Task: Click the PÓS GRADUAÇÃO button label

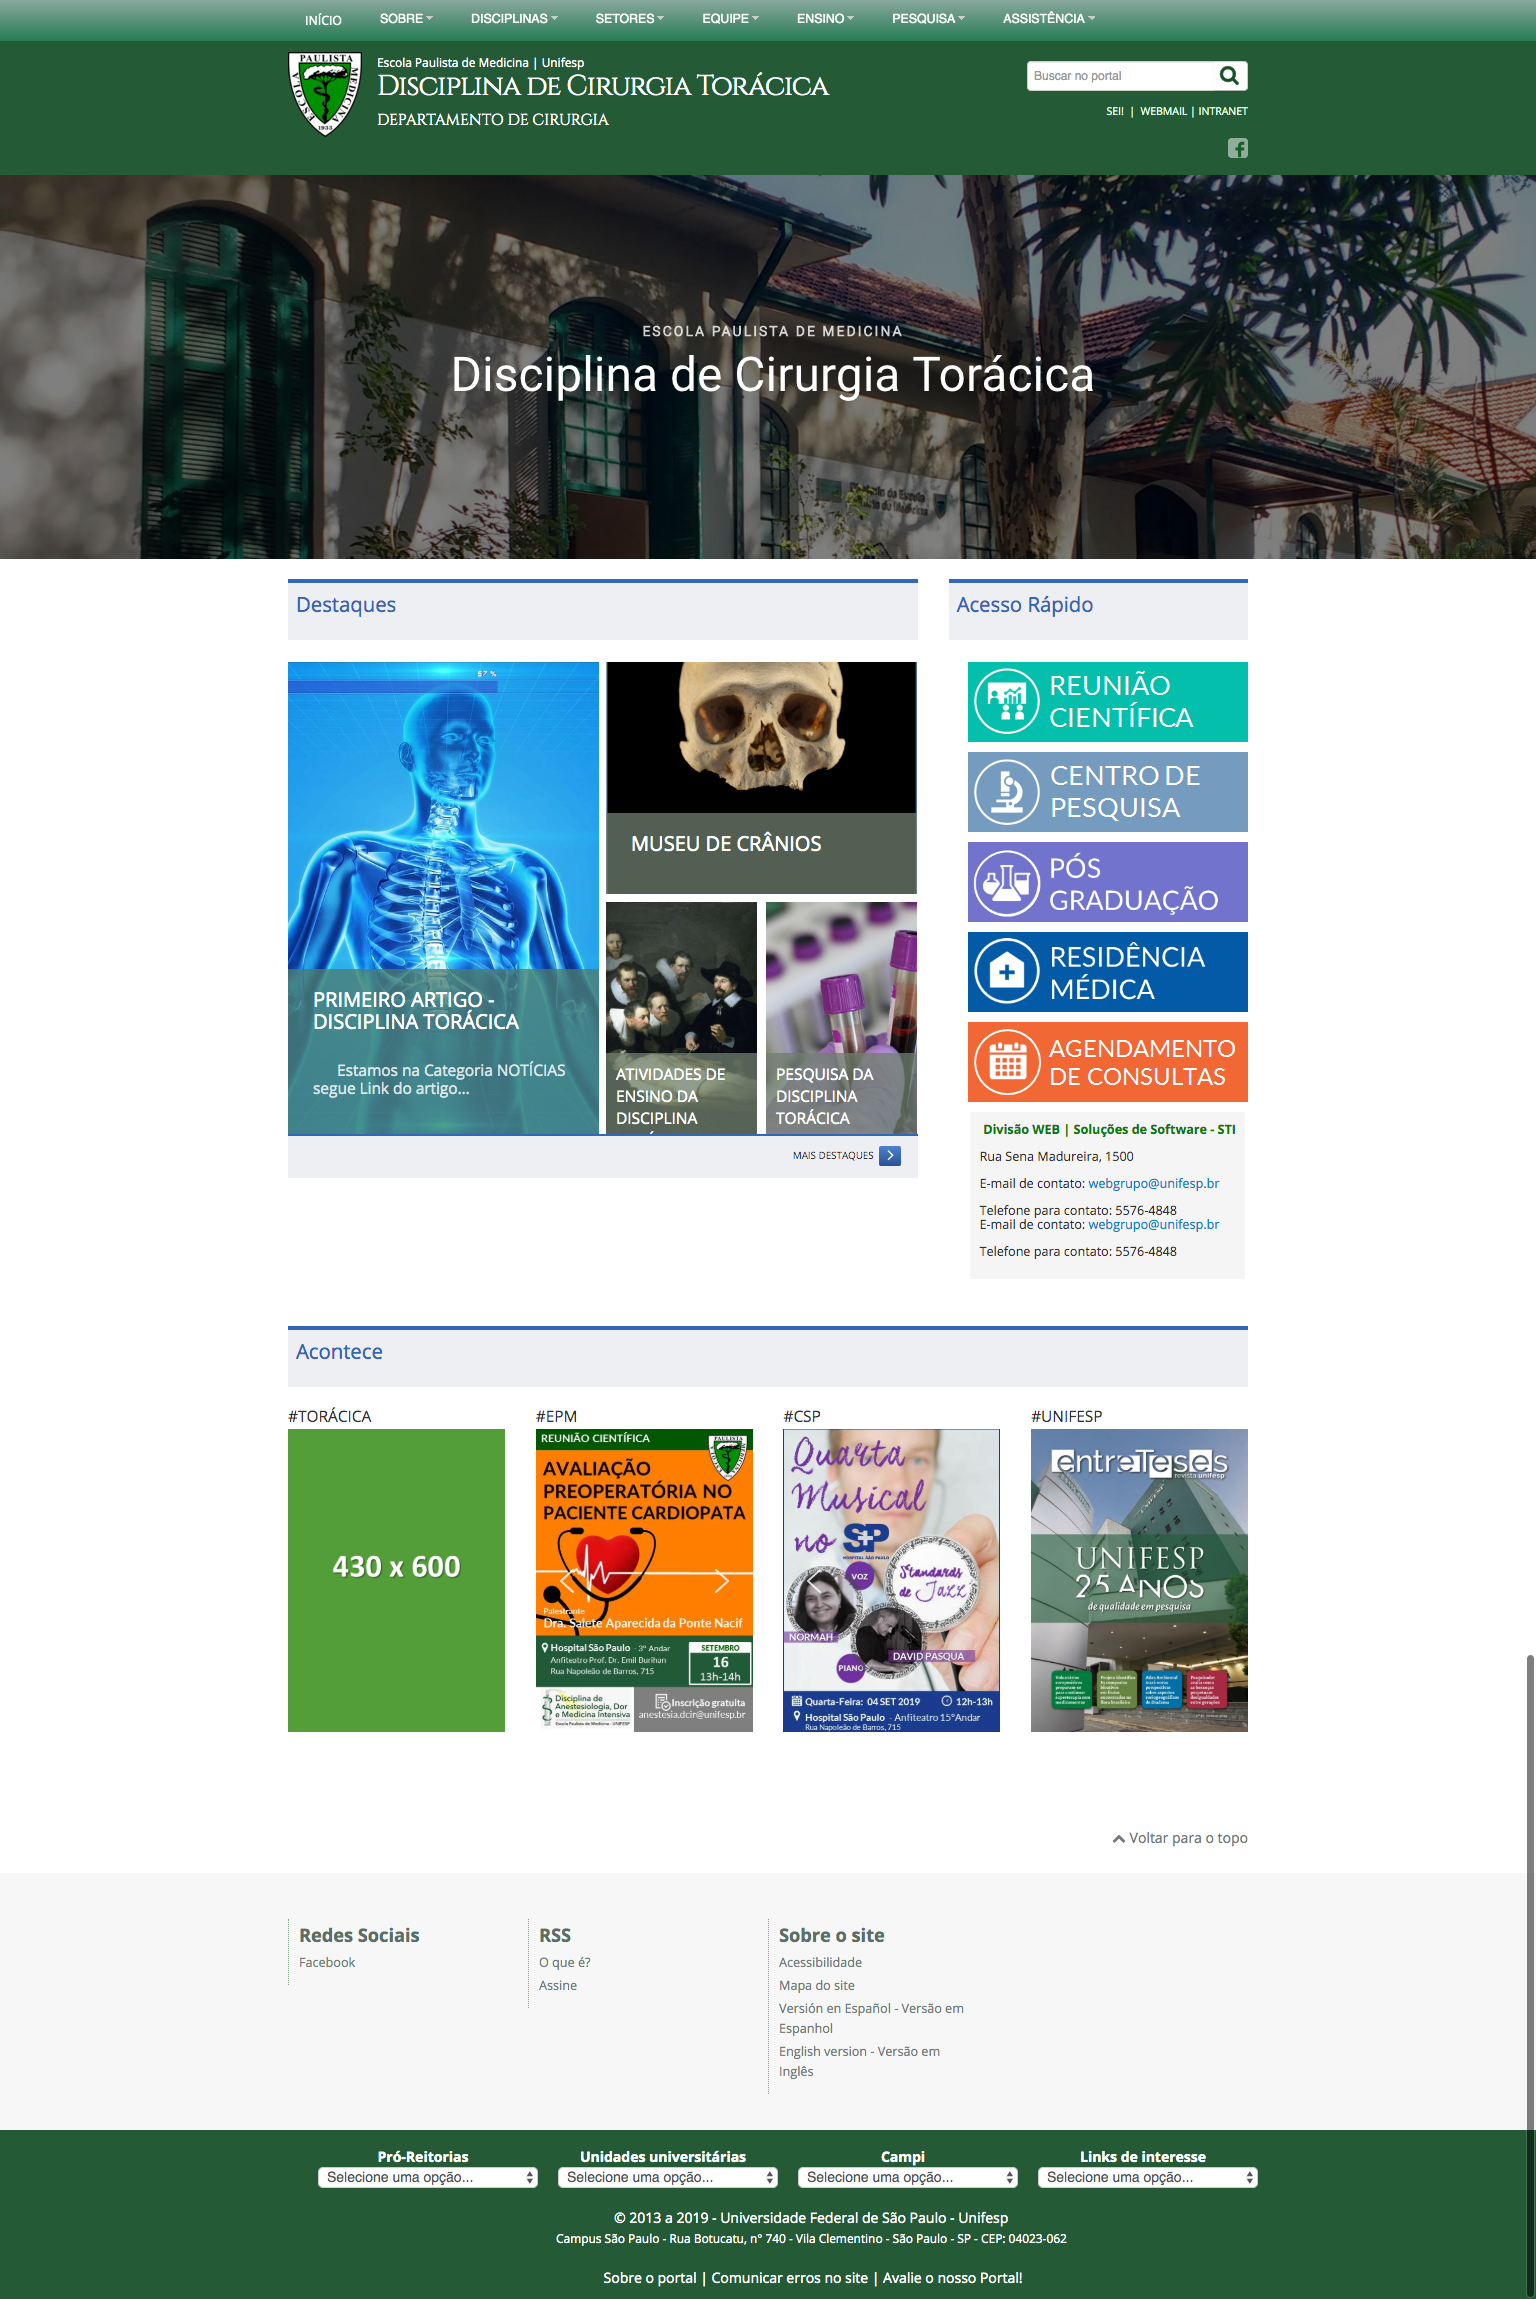Action: [1133, 884]
